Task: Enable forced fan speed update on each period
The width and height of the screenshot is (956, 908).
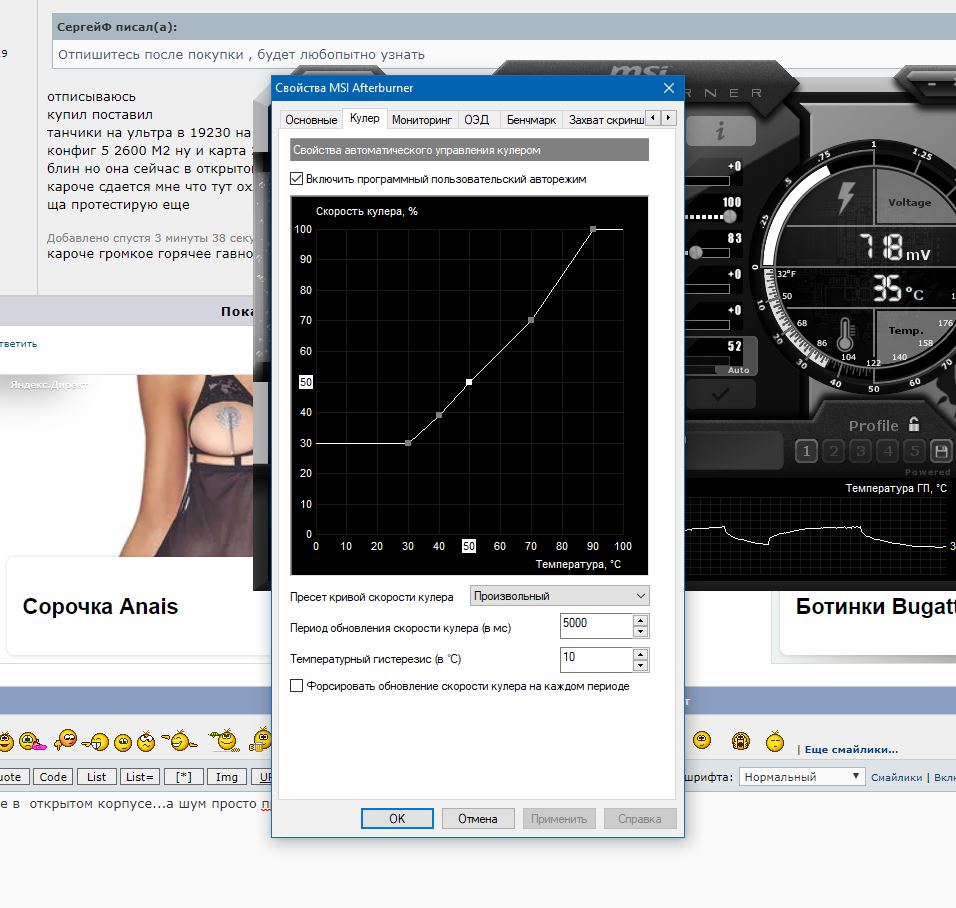Action: pos(296,686)
